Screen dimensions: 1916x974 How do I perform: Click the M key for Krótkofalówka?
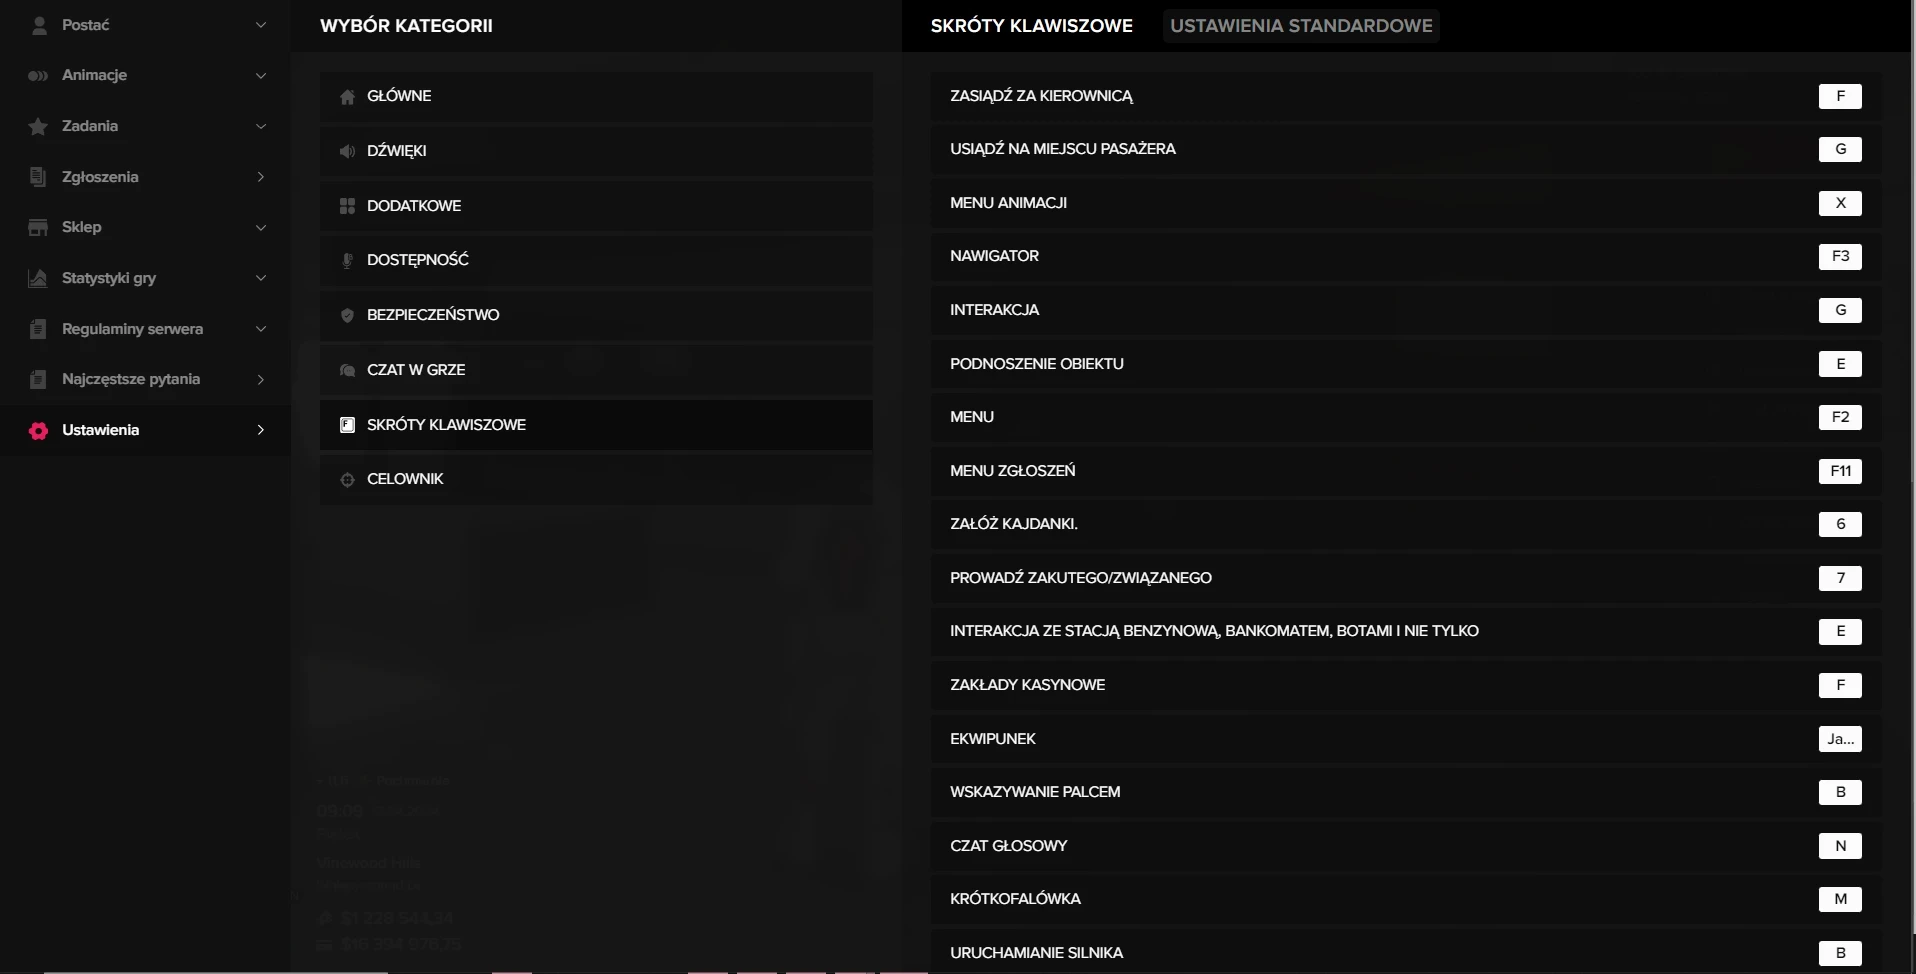[x=1839, y=899]
